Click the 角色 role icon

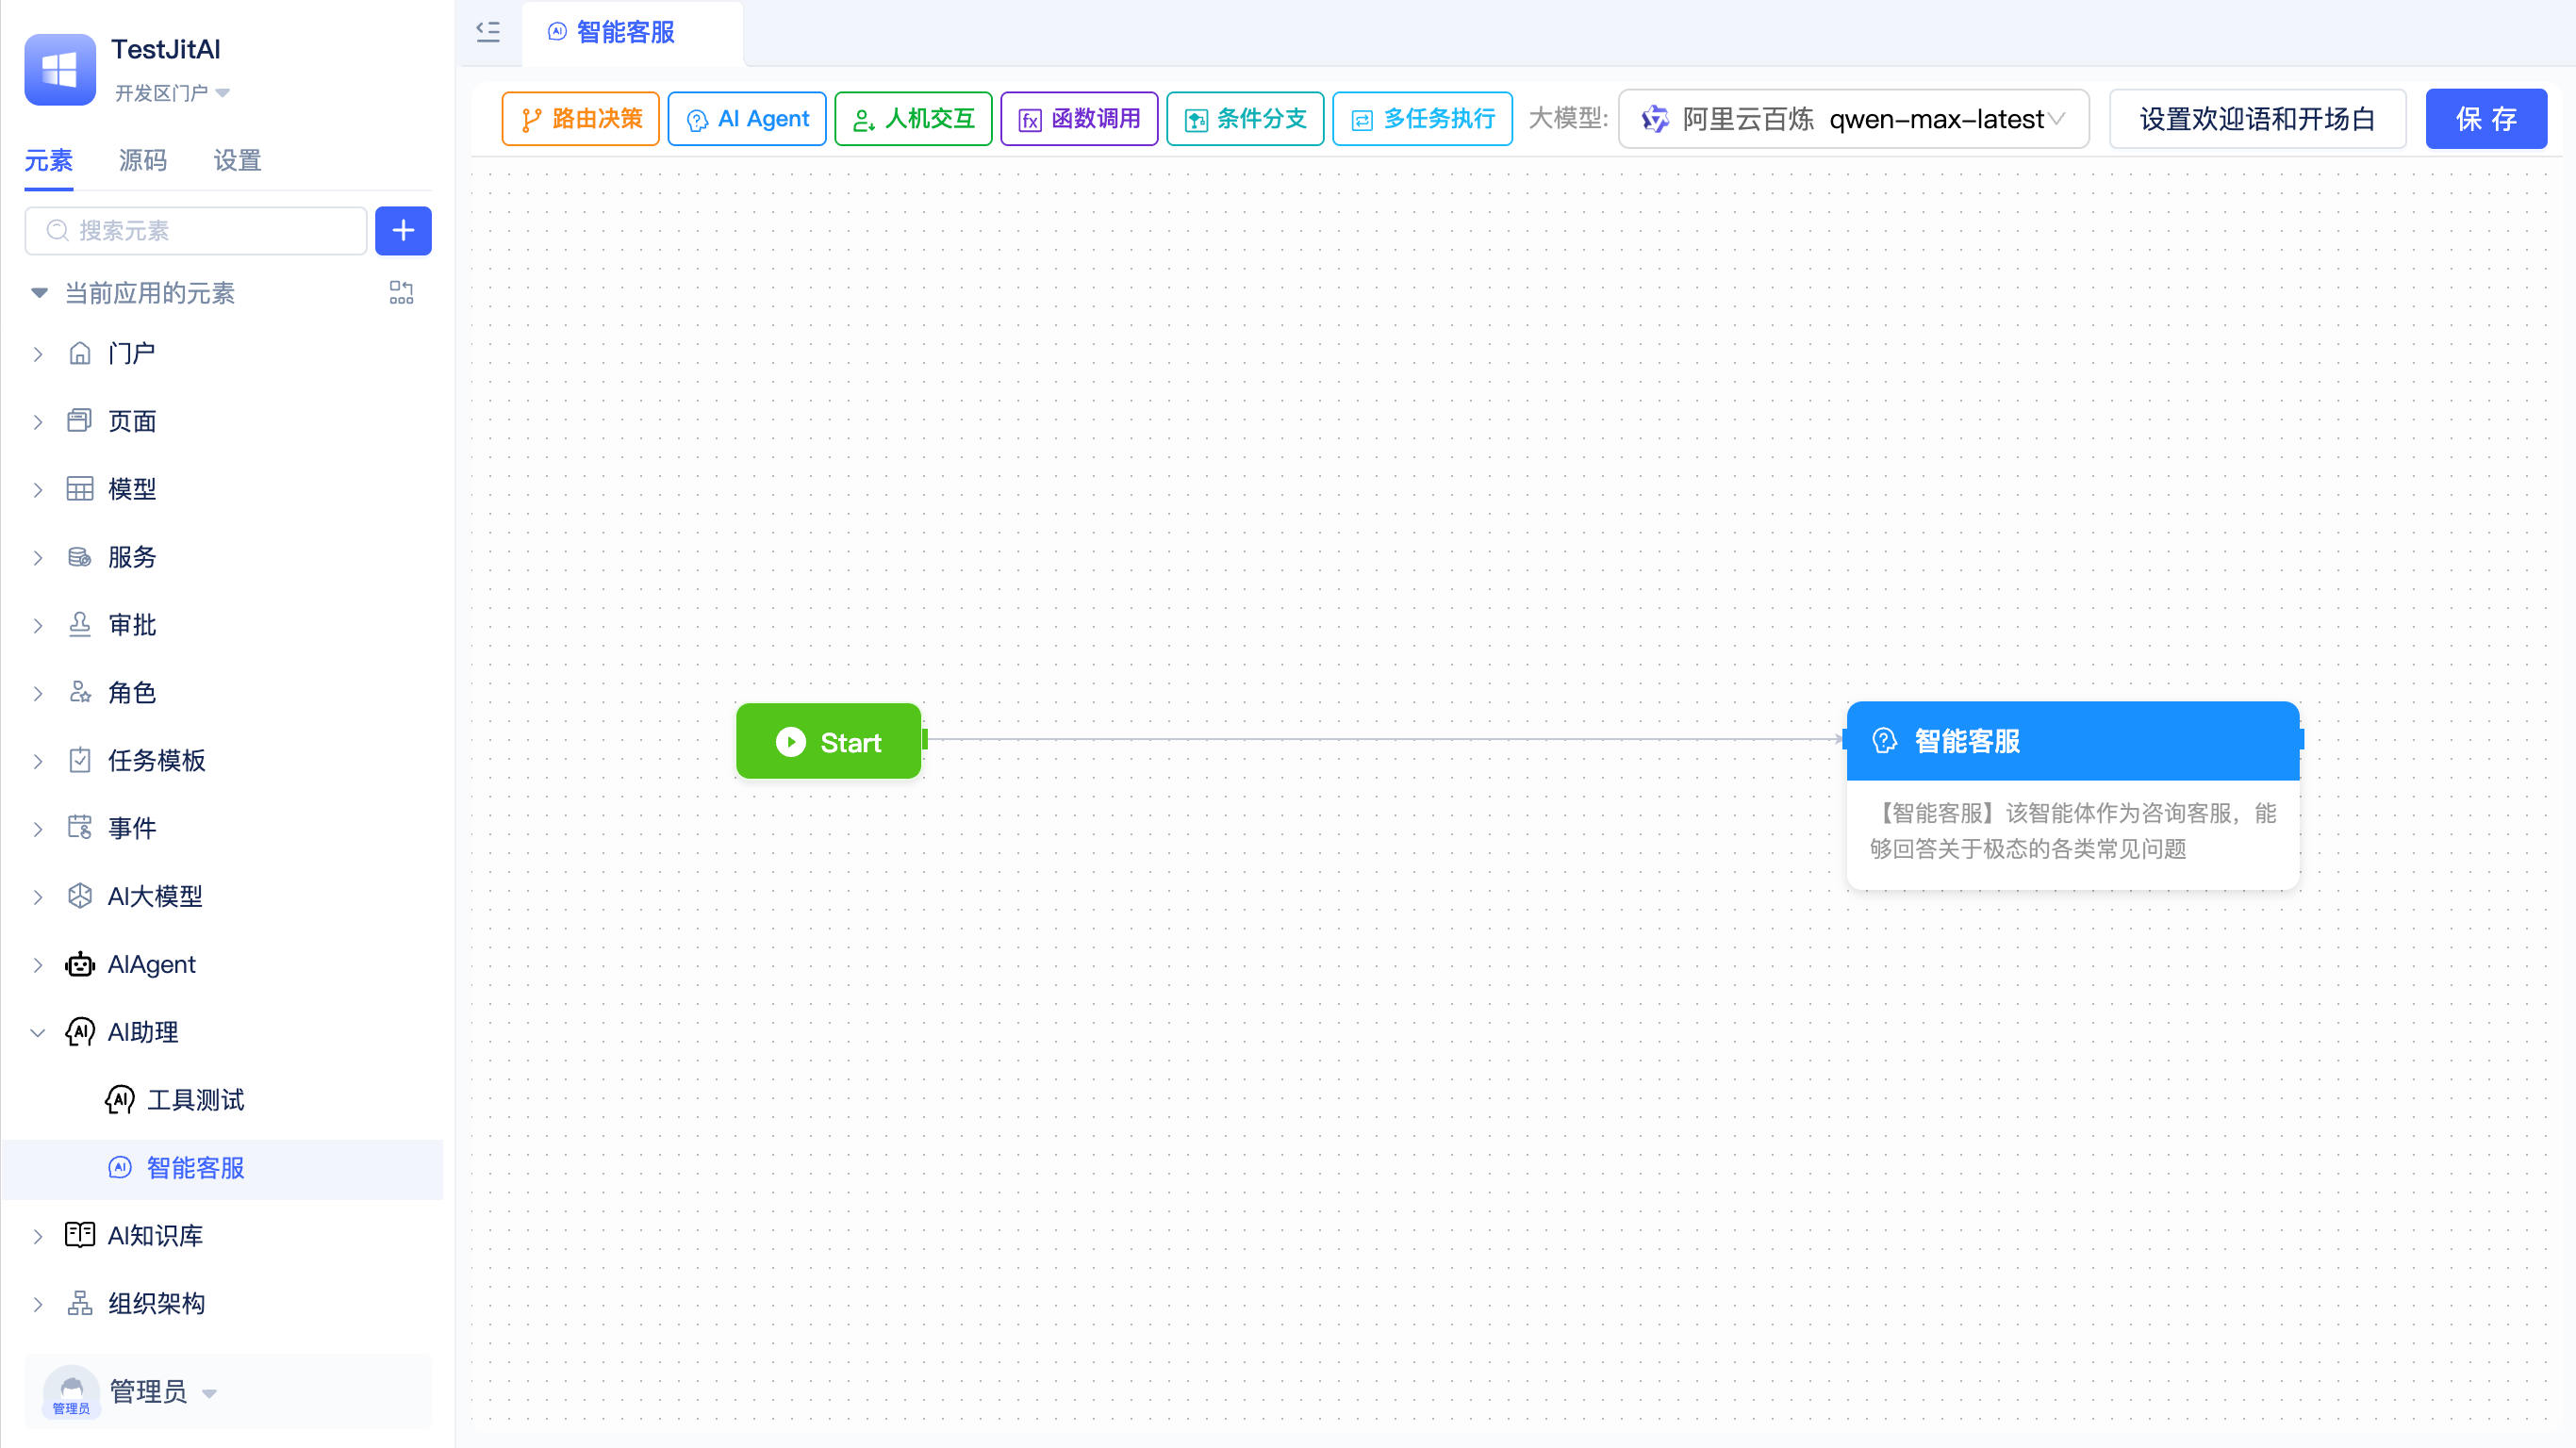[80, 692]
